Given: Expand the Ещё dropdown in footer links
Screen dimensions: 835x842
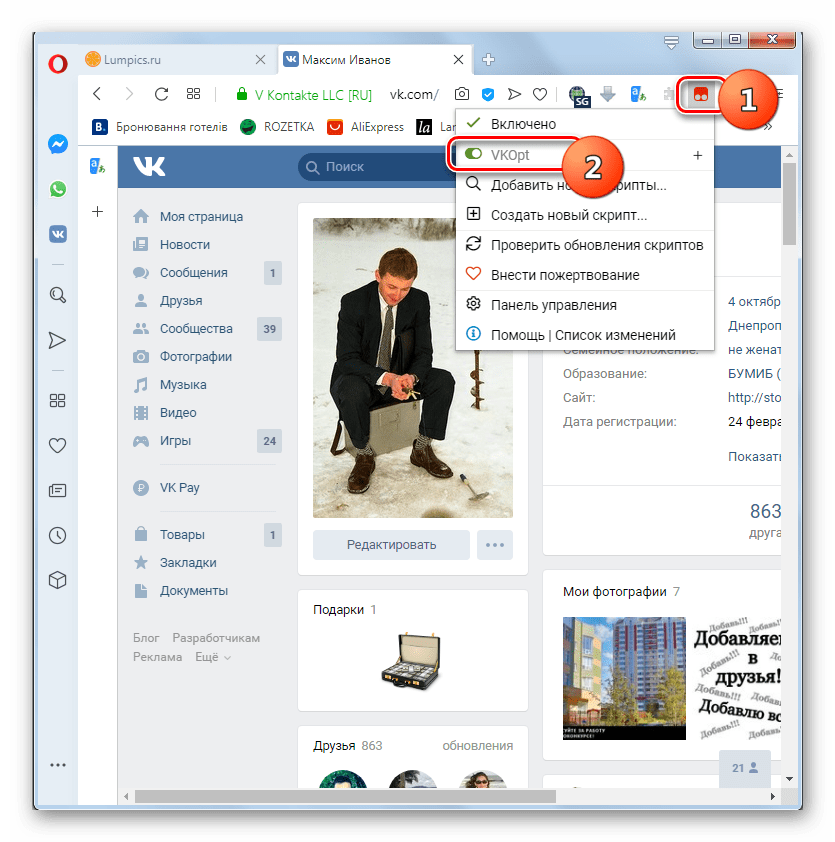Looking at the screenshot, I should tap(212, 657).
